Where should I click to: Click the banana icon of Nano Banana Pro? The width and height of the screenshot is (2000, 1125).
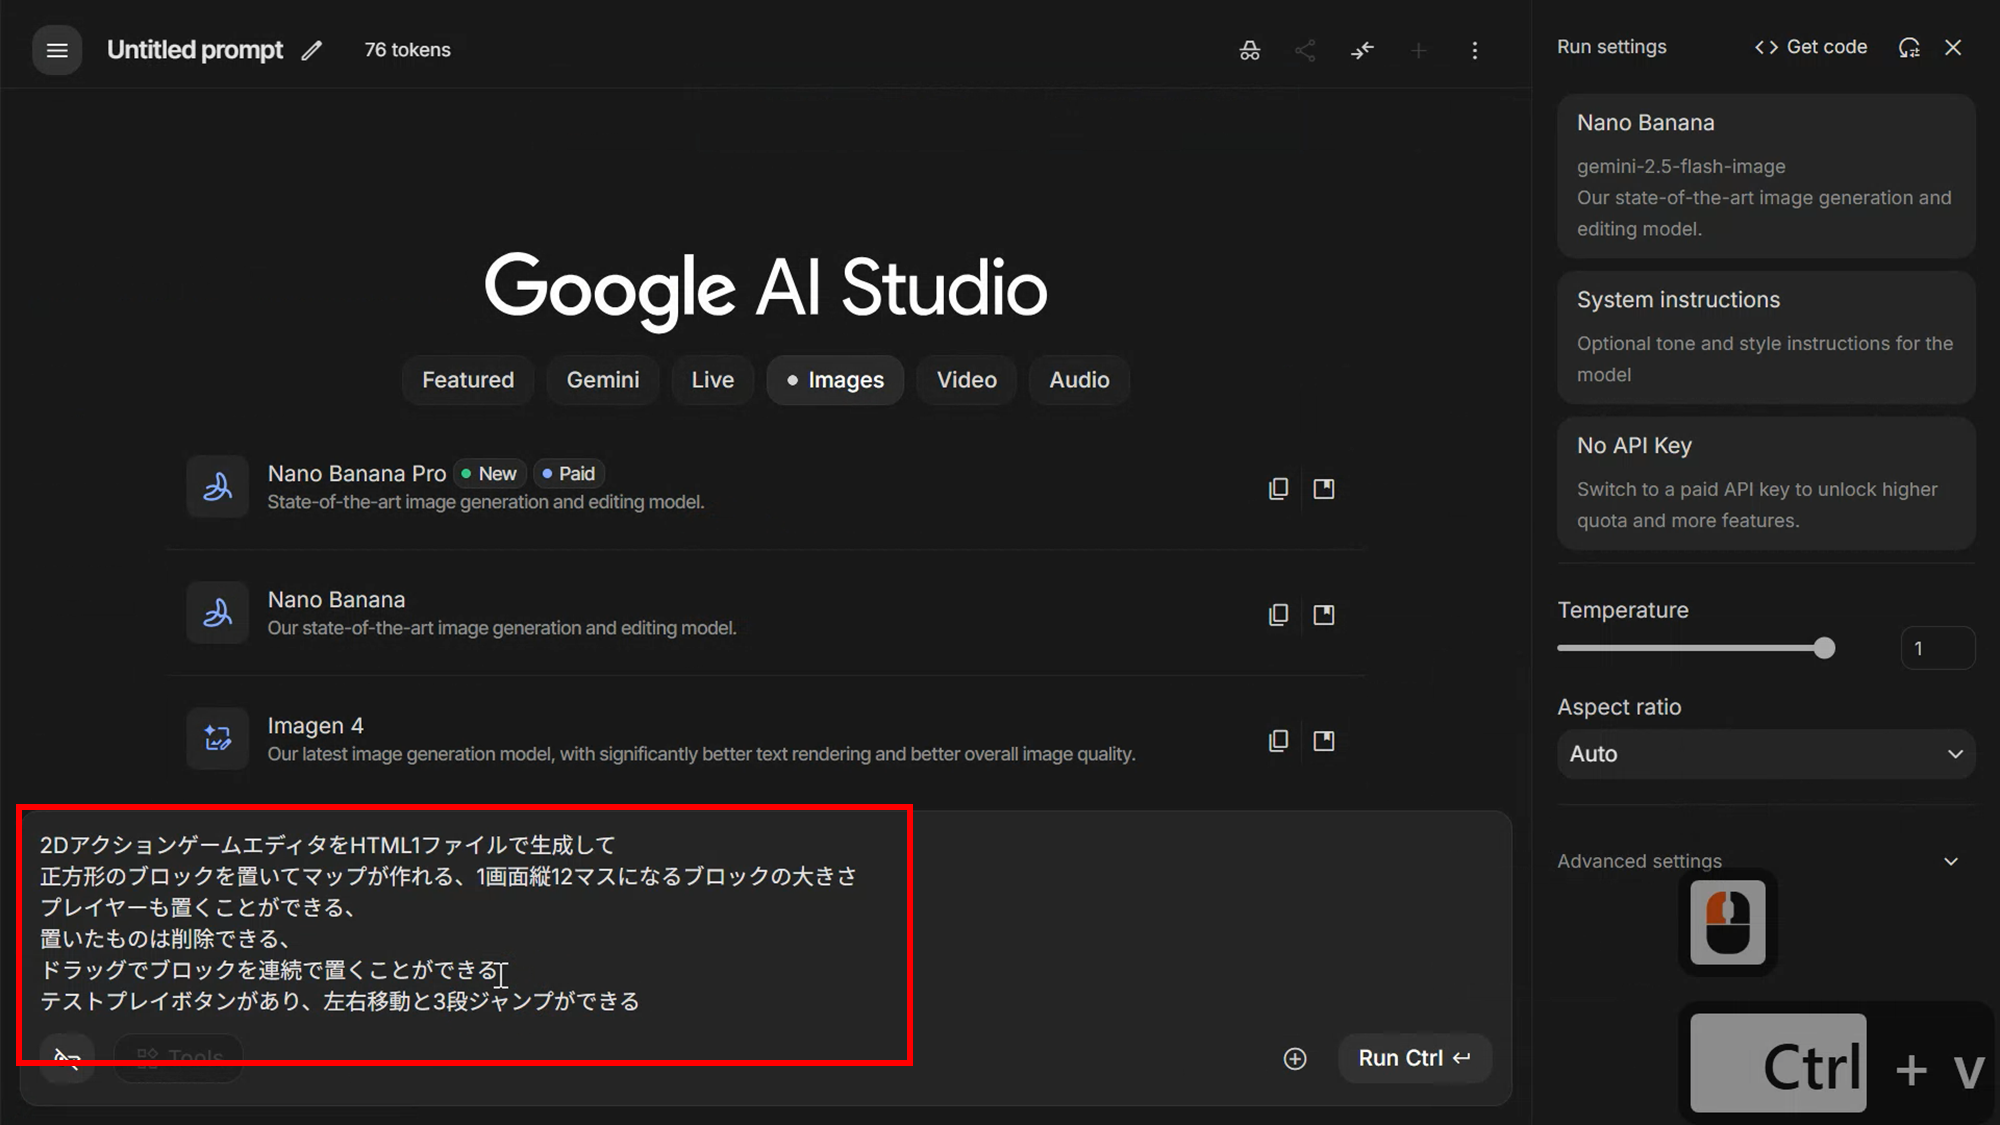point(217,487)
